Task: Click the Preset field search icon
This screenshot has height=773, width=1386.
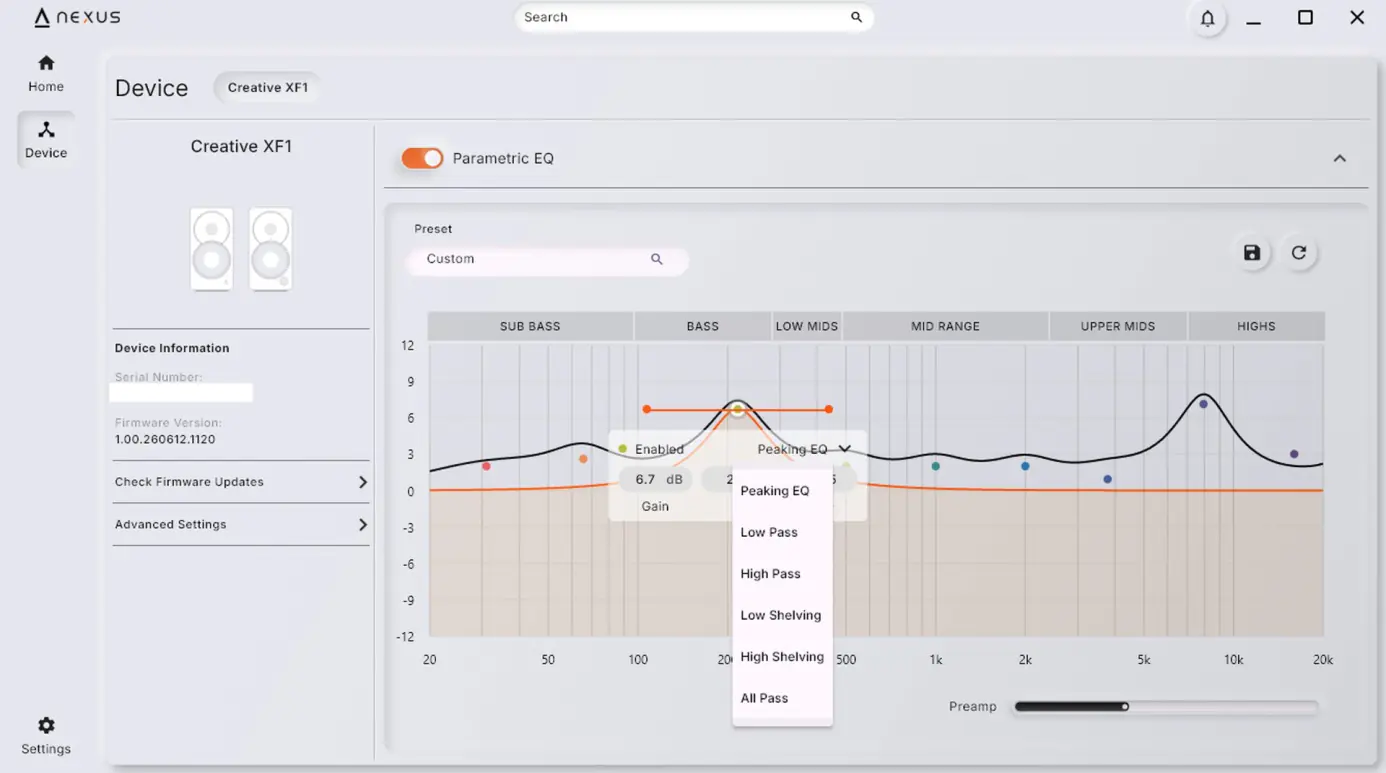Action: click(x=657, y=259)
